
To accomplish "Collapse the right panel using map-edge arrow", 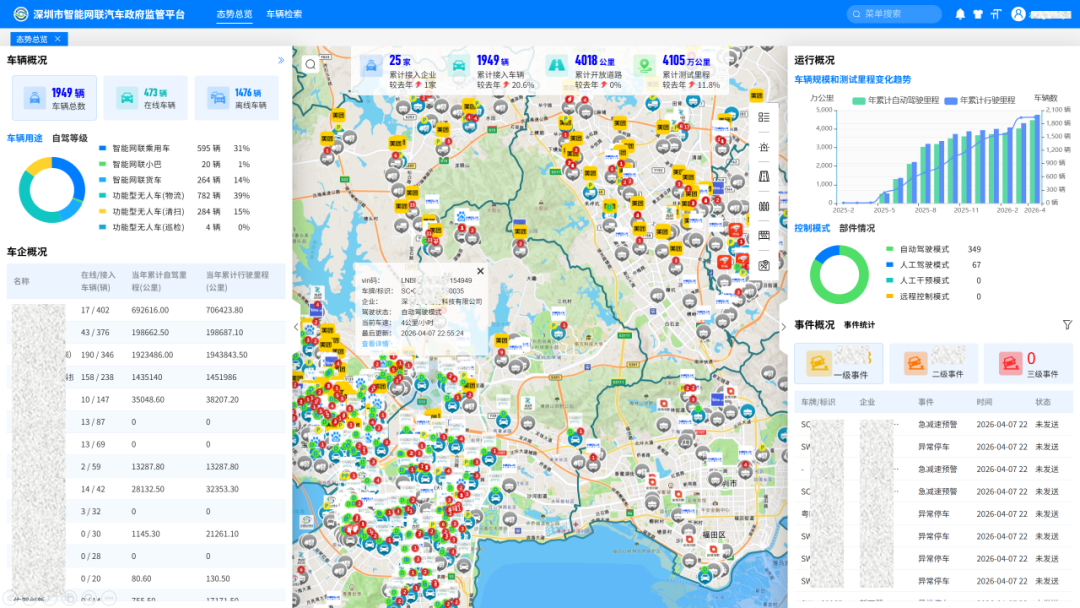I will click(783, 327).
